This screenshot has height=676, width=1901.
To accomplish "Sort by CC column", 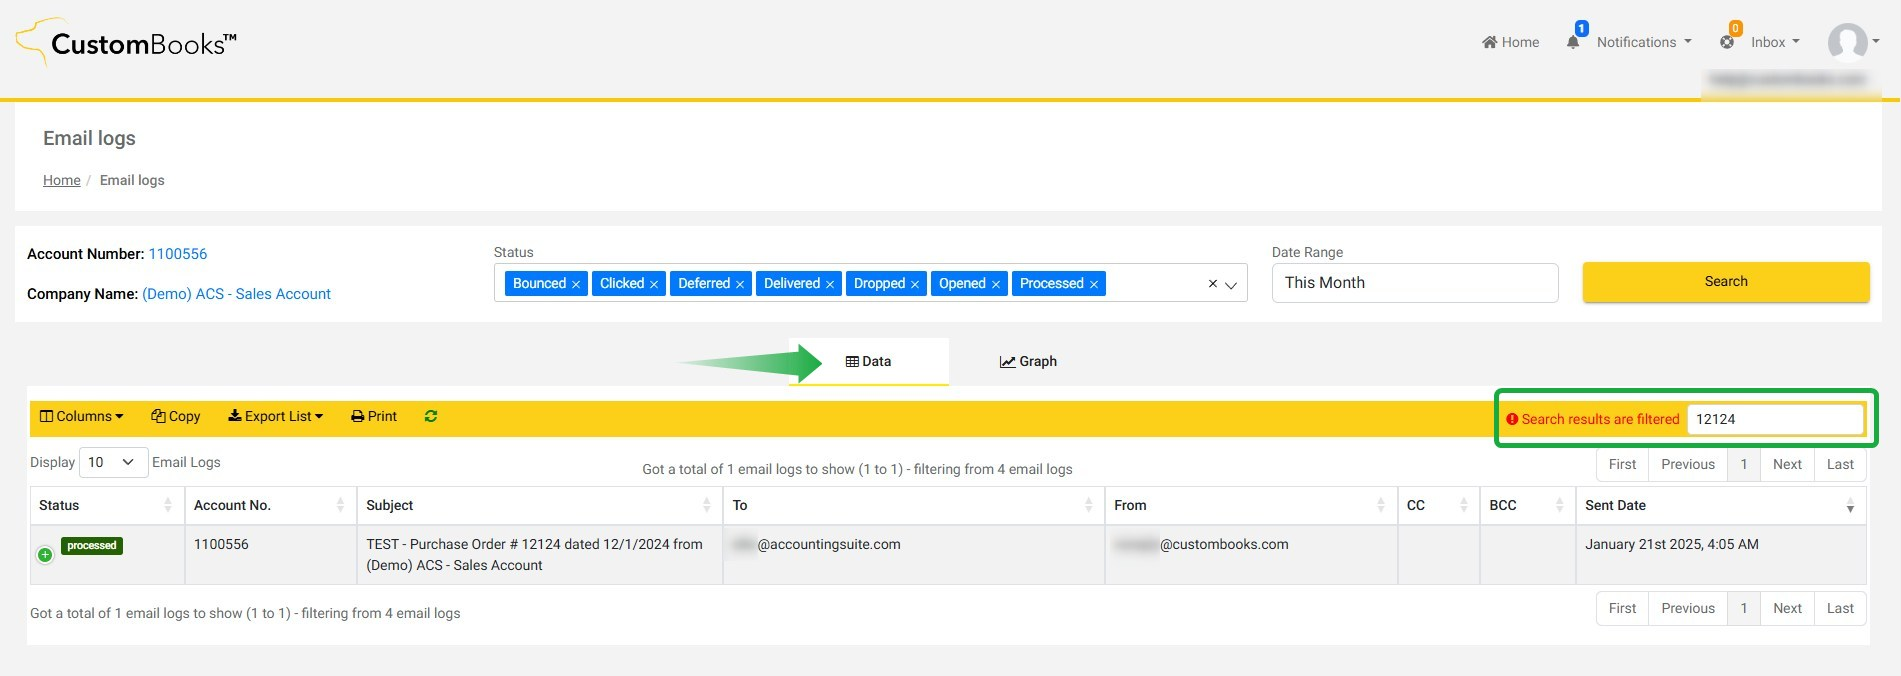I will pos(1438,505).
